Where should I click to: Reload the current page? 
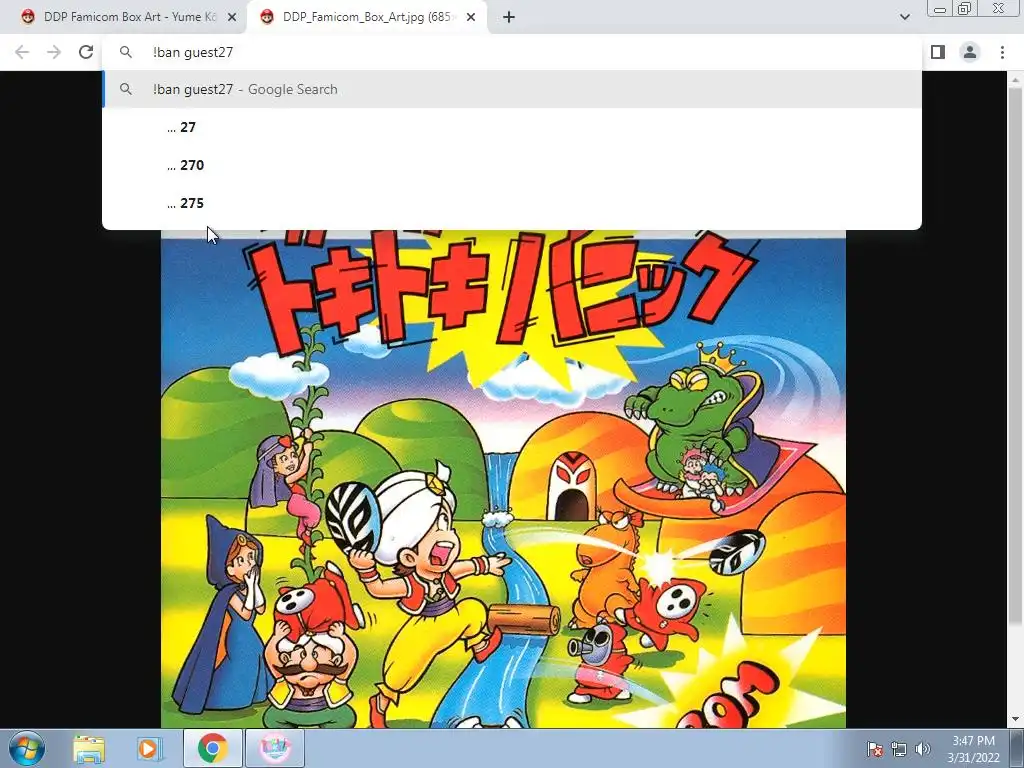click(x=86, y=52)
